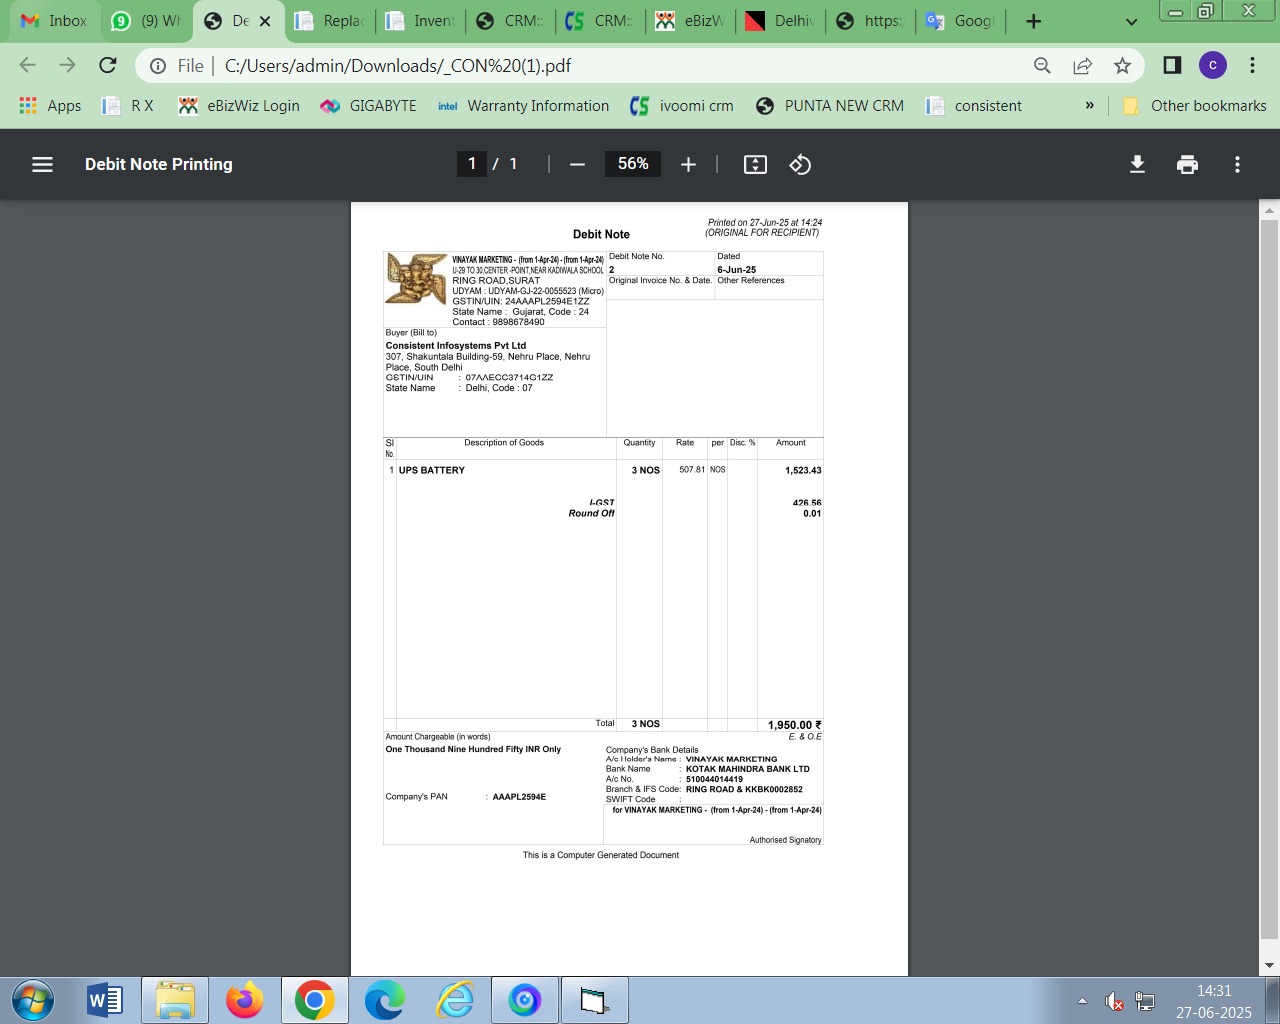Screen dimensions: 1280x1024
Task: Switch to the eBizWiz tab
Action: (x=690, y=21)
